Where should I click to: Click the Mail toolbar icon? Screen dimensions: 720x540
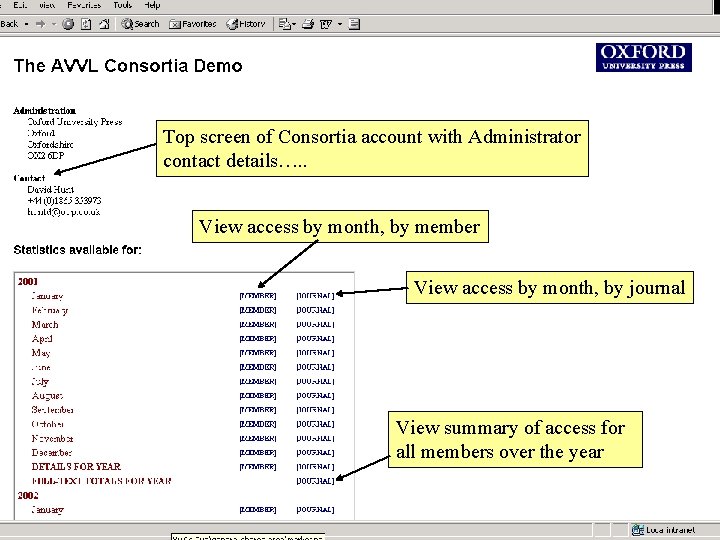point(285,24)
